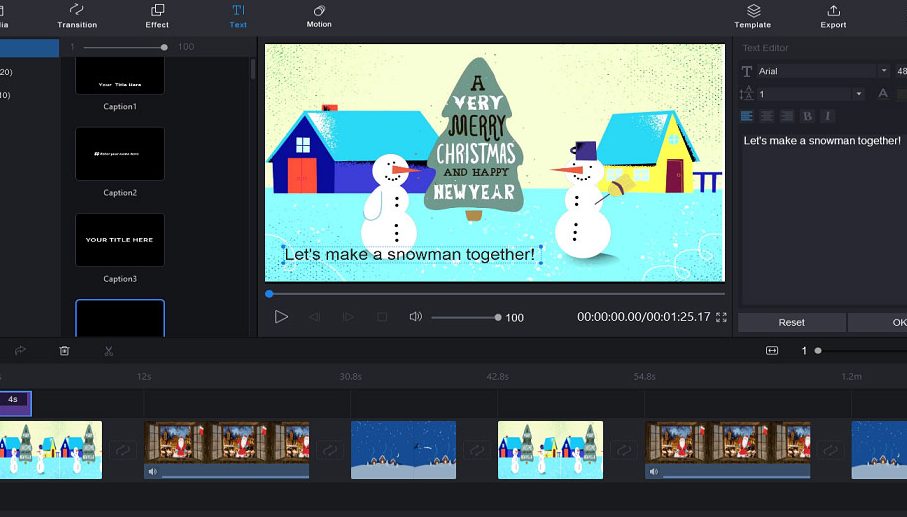Select the Caption1 text preset thumbnail

click(120, 76)
